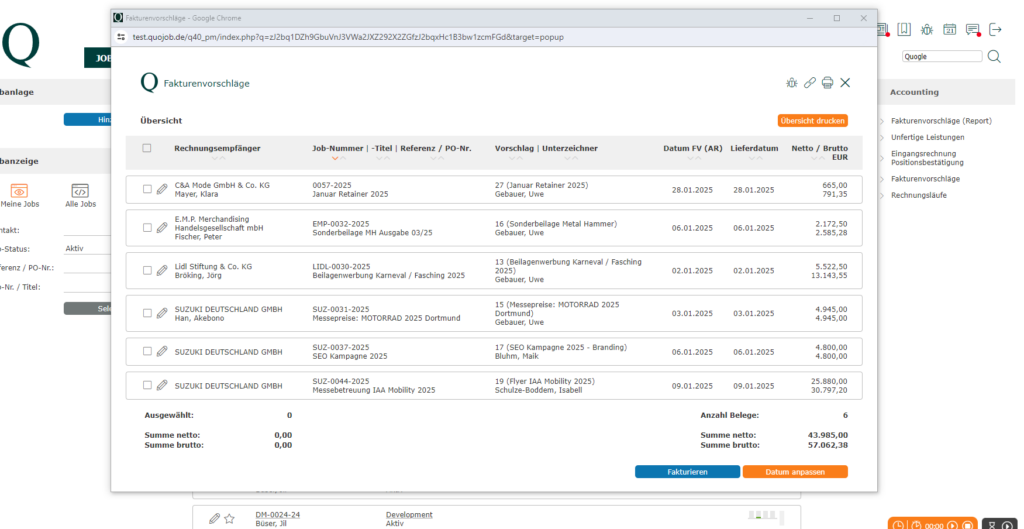Print using the printer icon in popup header
The image size is (1024, 529).
pyautogui.click(x=827, y=82)
